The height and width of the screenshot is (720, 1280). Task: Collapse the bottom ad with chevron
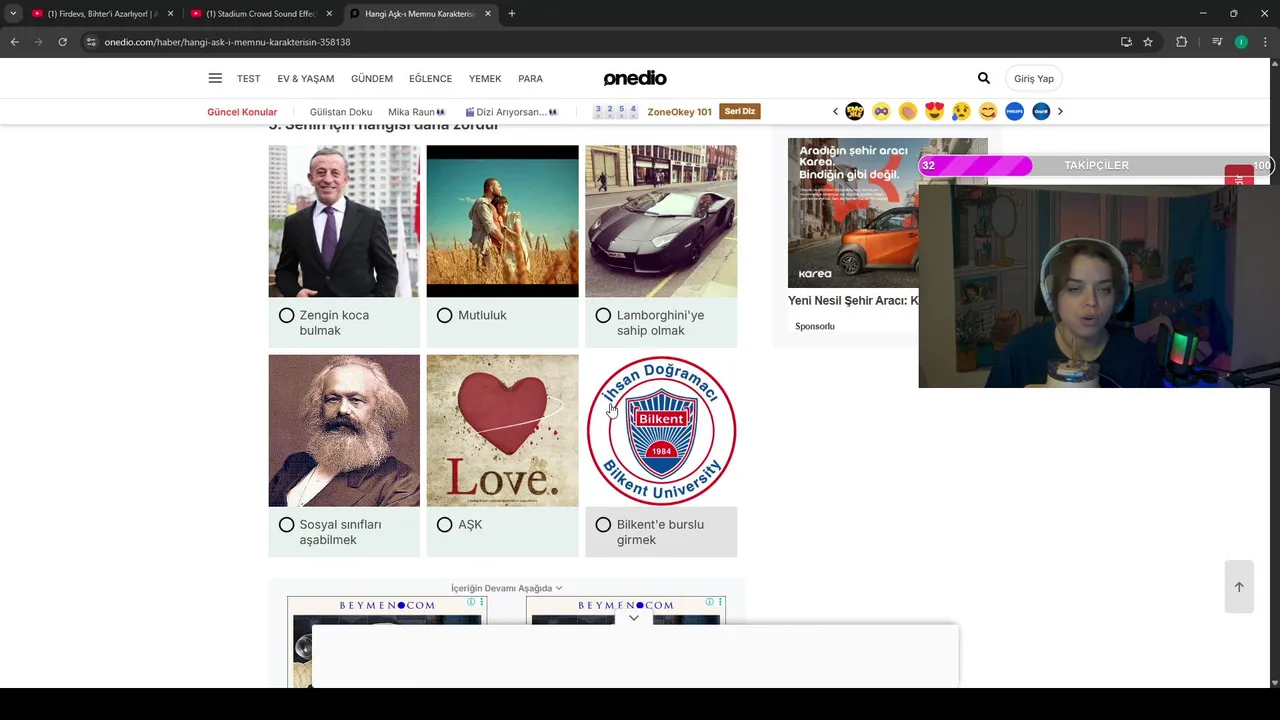[634, 618]
